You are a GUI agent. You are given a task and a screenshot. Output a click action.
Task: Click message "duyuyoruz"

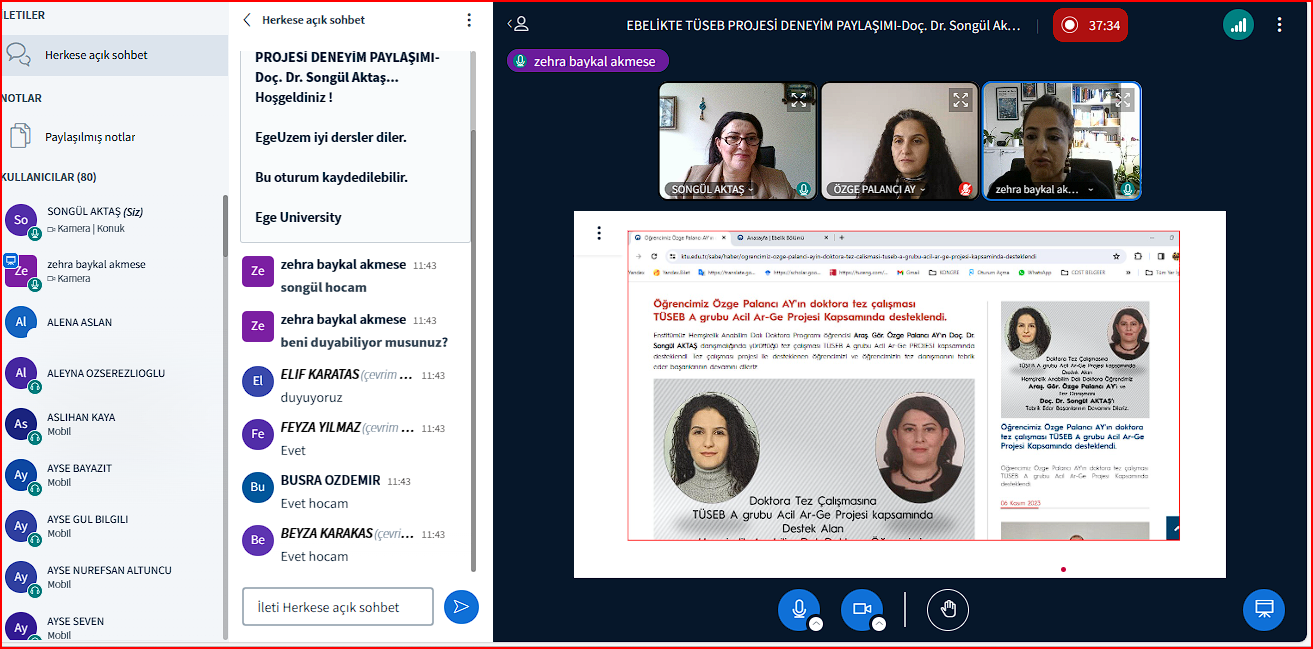[x=311, y=397]
